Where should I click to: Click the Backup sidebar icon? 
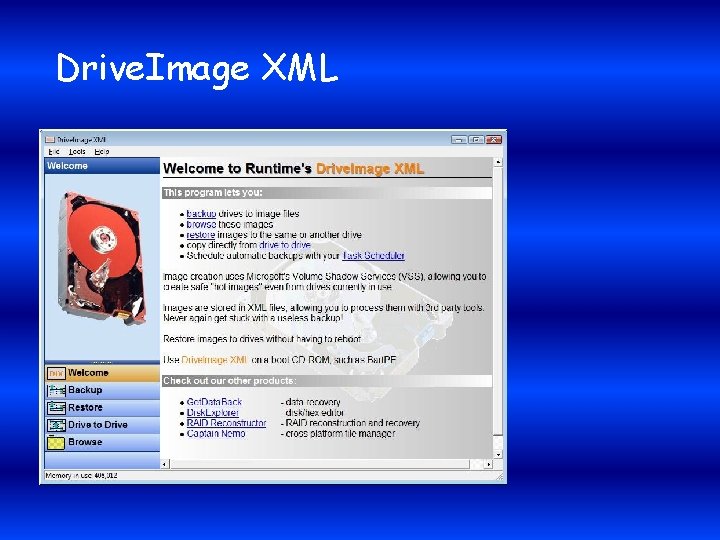[x=56, y=390]
